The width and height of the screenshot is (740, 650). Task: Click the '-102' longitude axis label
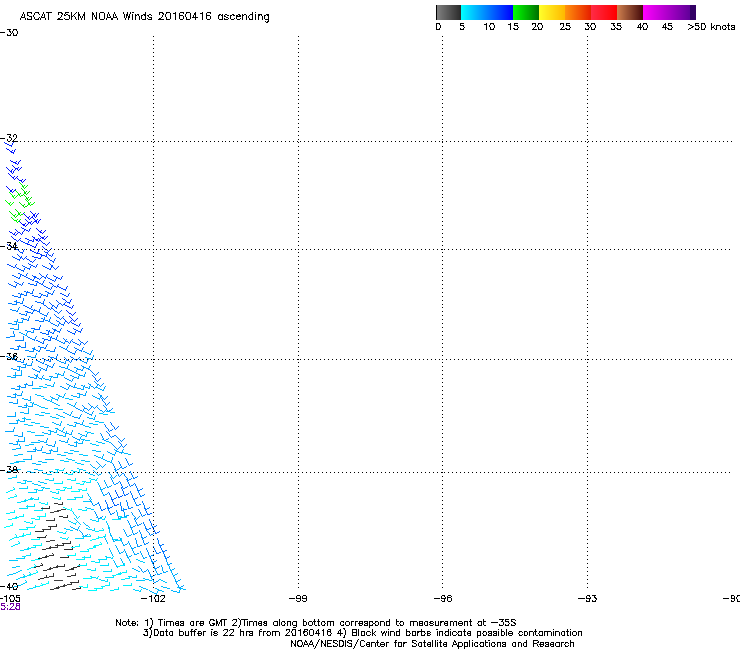(x=153, y=599)
